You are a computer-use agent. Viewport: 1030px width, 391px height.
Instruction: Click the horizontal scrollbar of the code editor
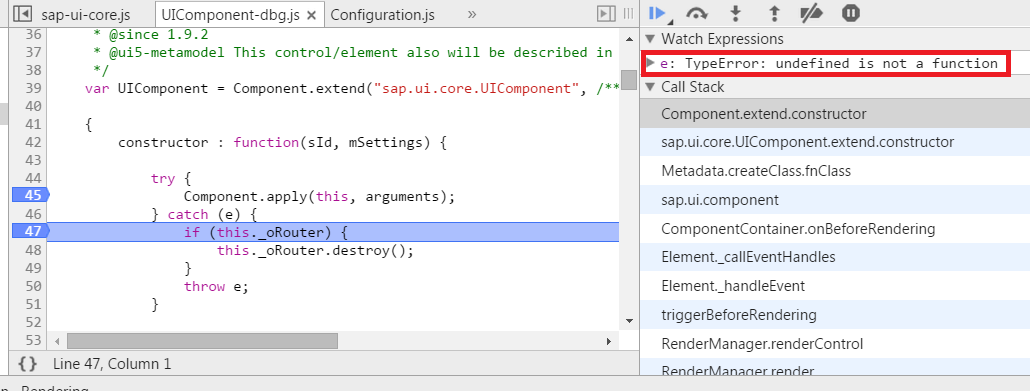click(202, 341)
